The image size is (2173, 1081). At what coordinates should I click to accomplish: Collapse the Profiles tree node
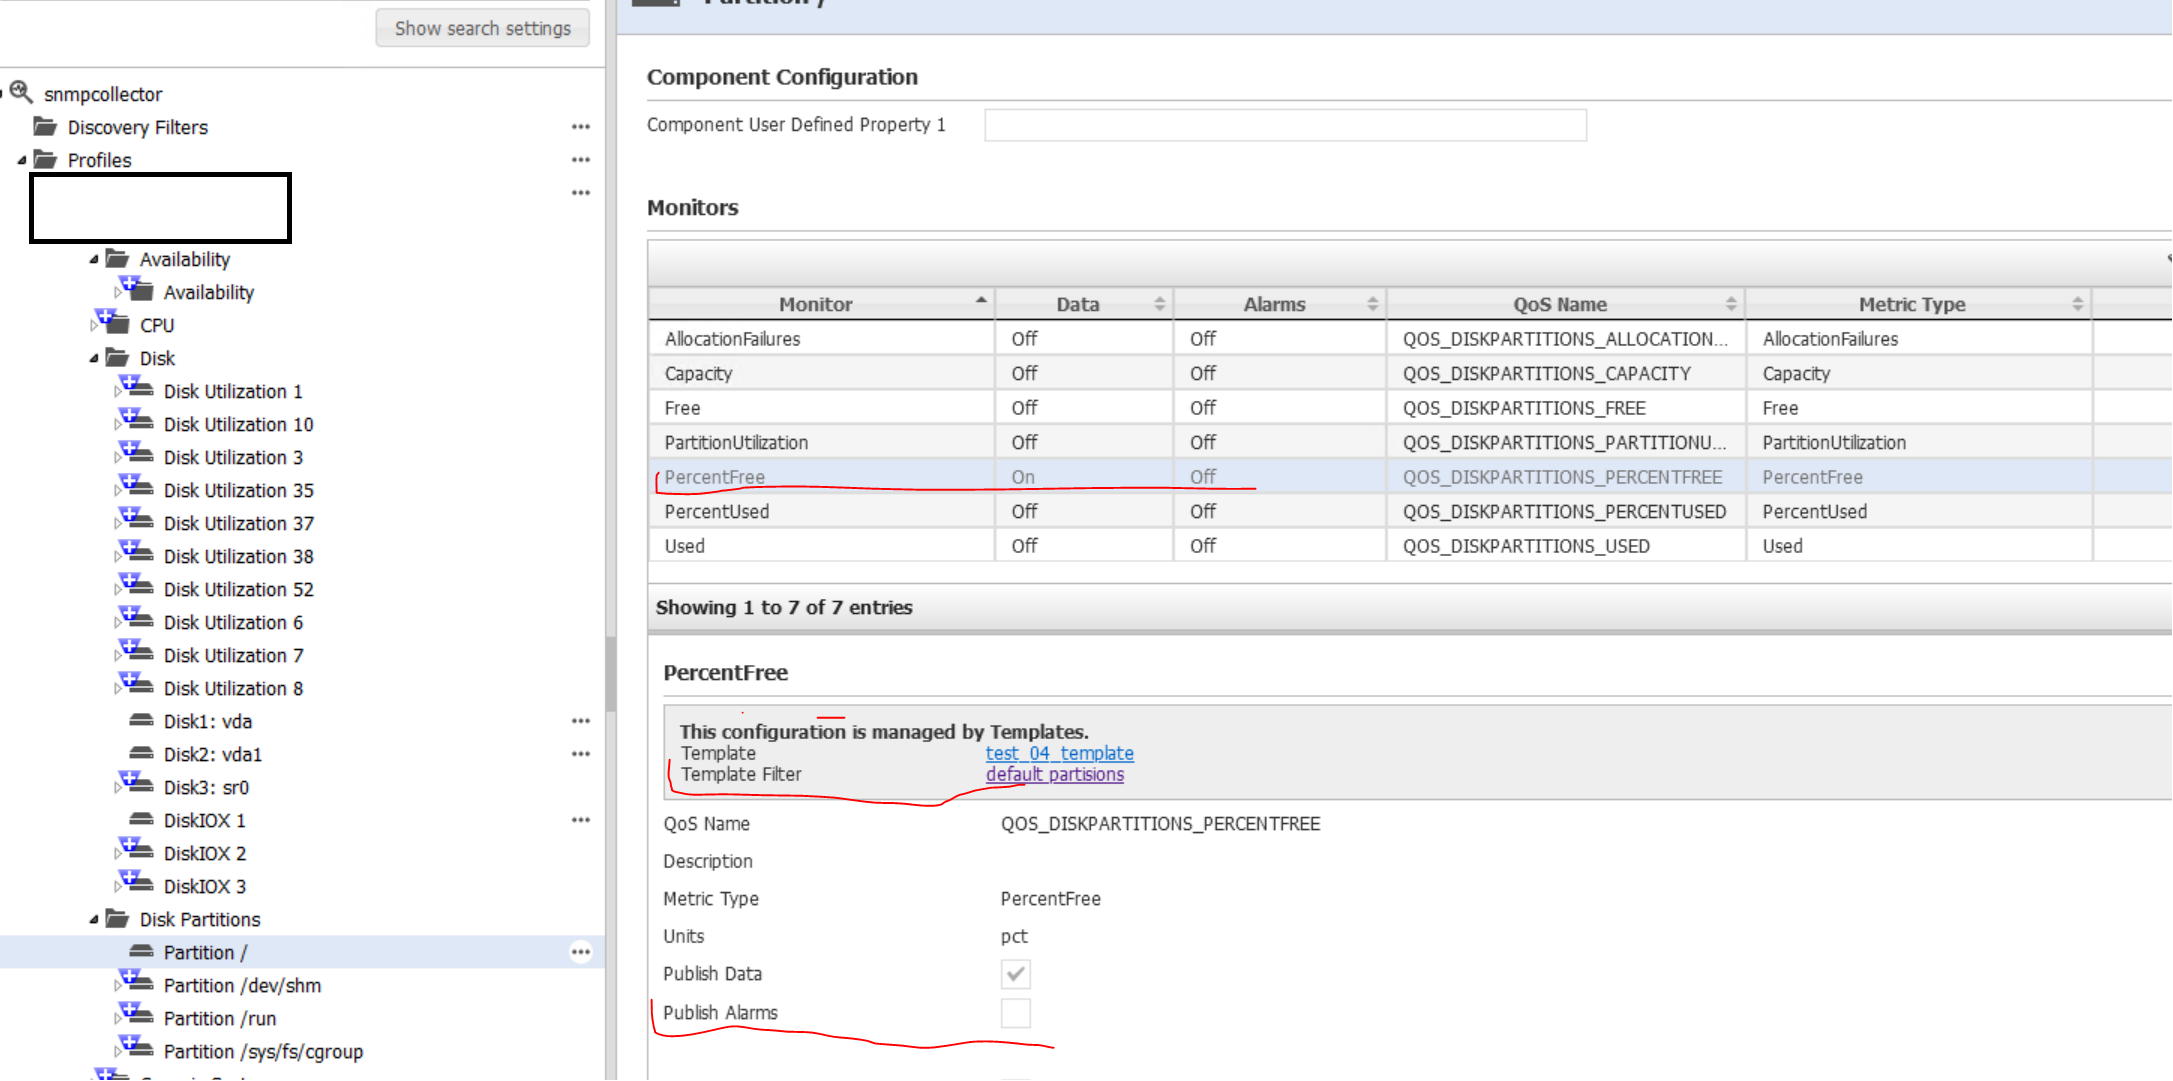pyautogui.click(x=22, y=160)
